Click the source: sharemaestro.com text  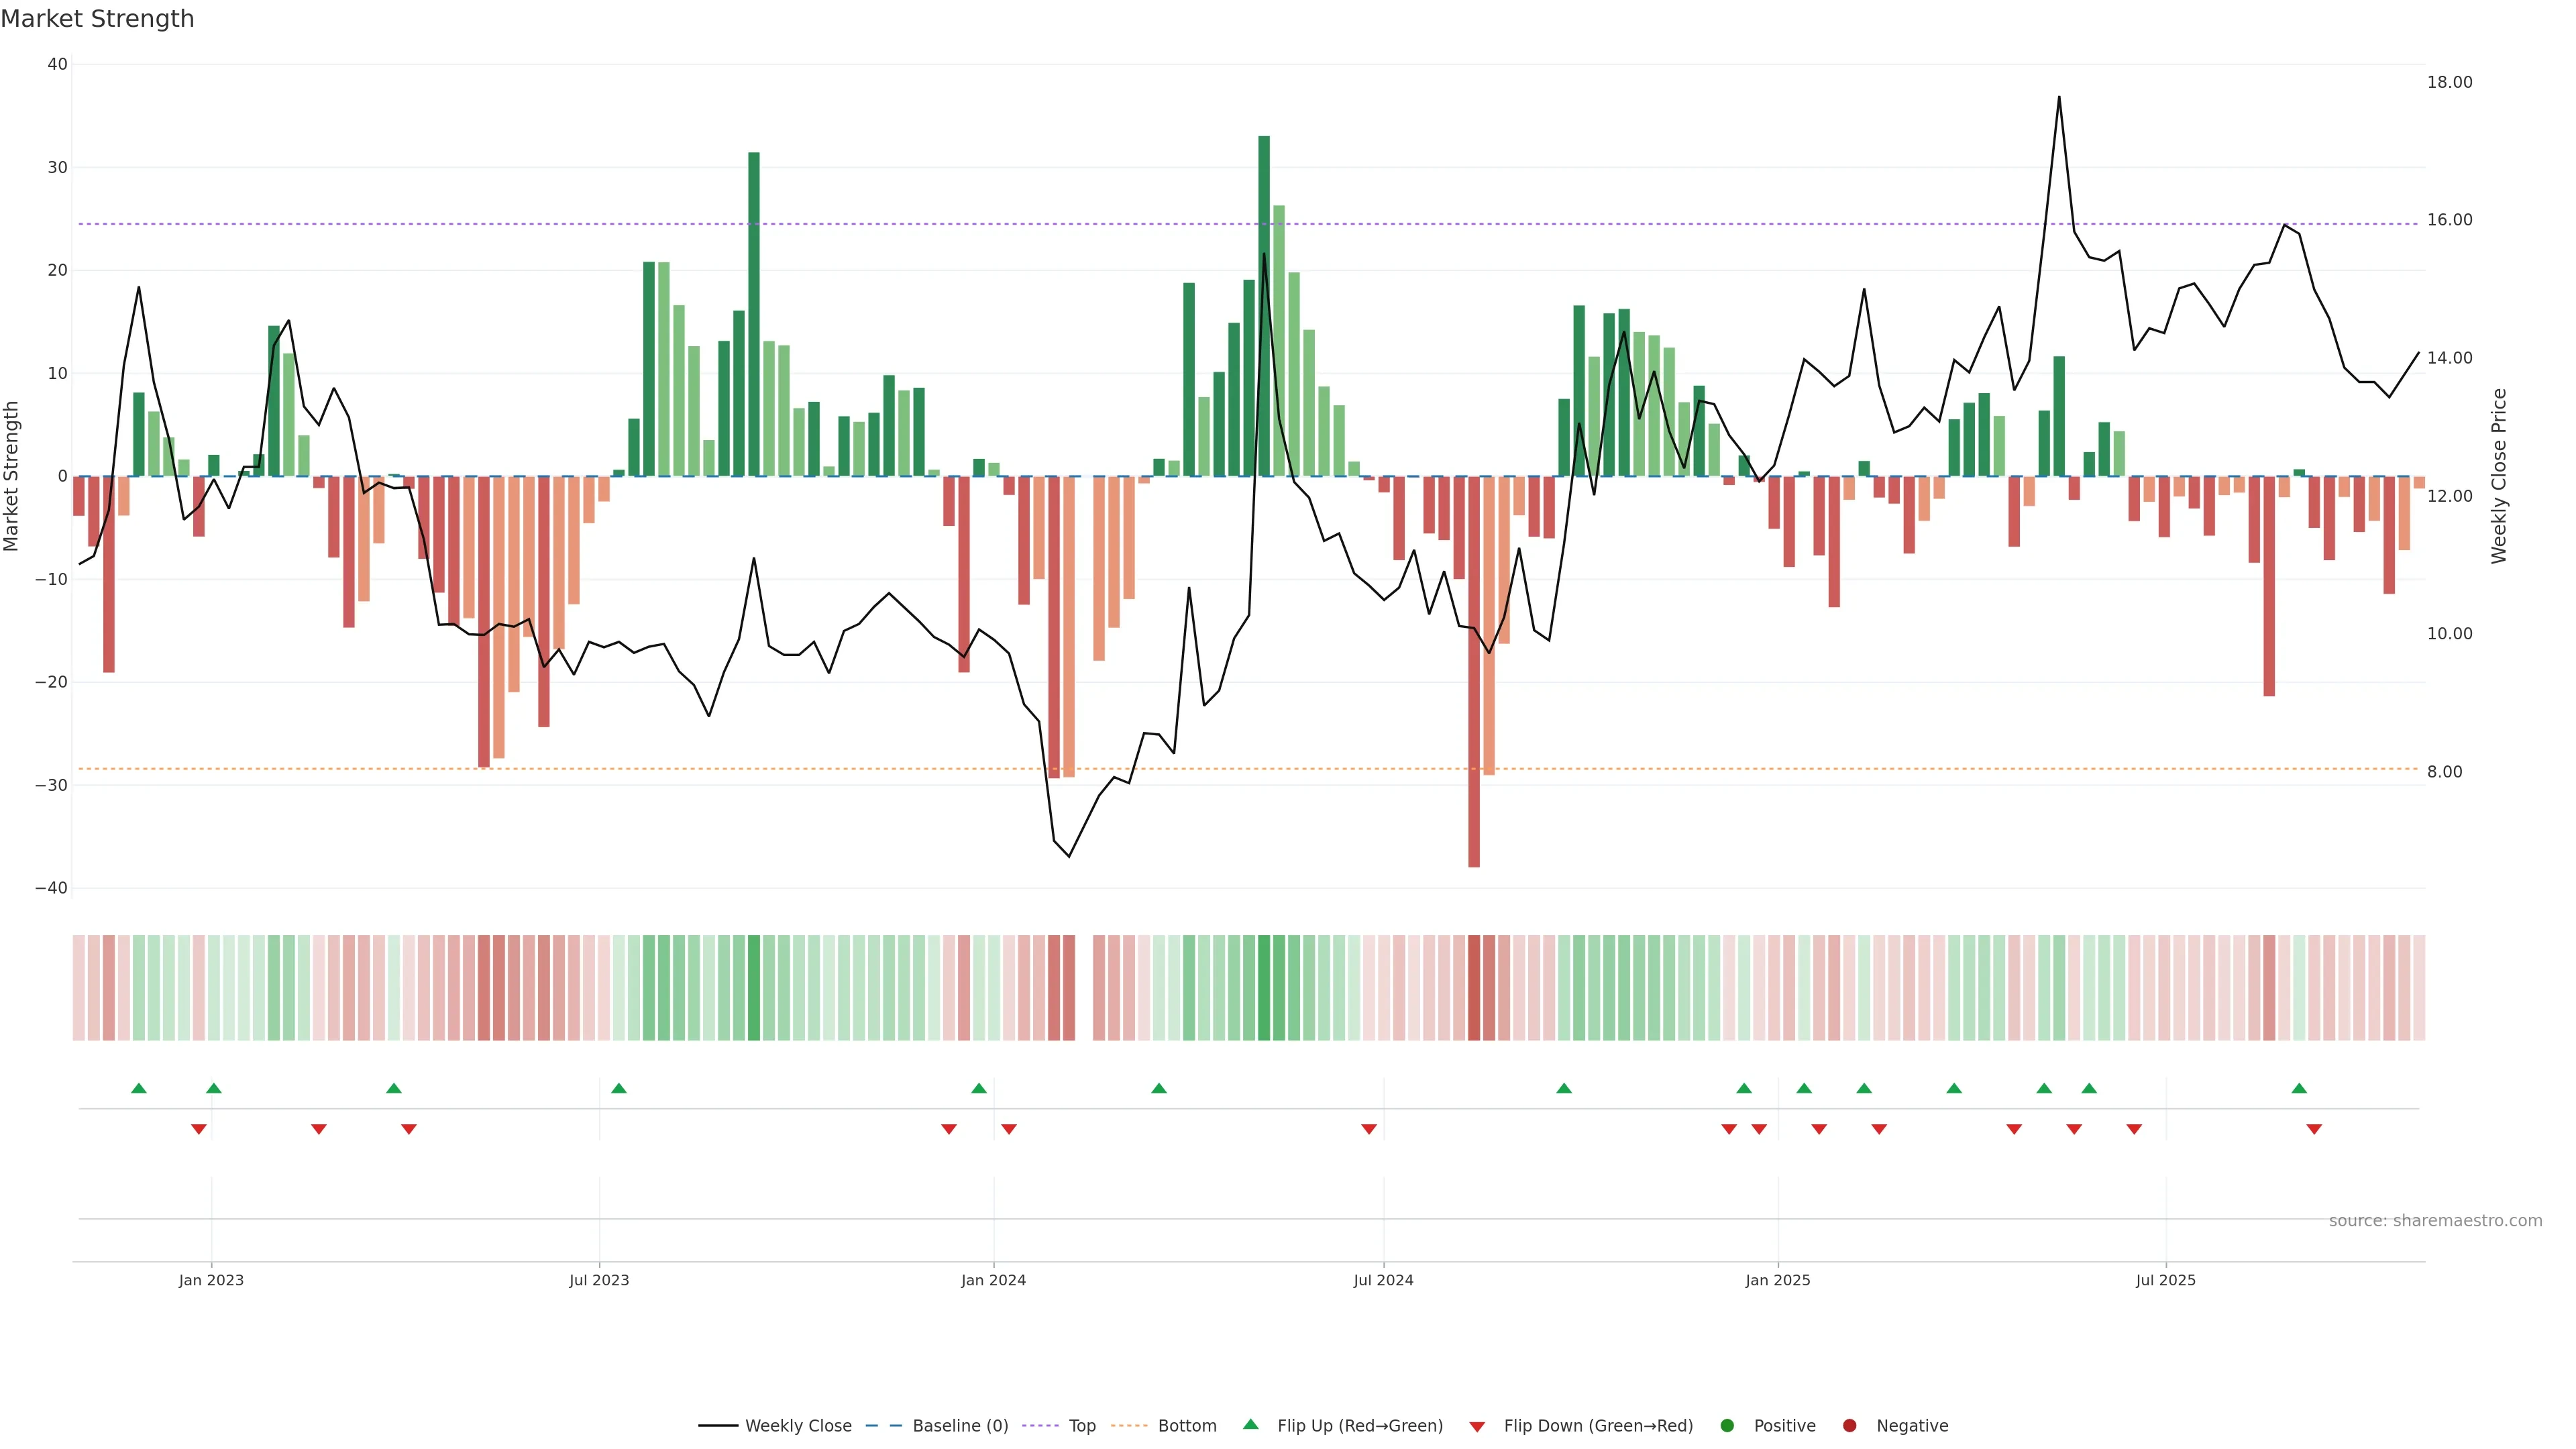coord(2435,1221)
